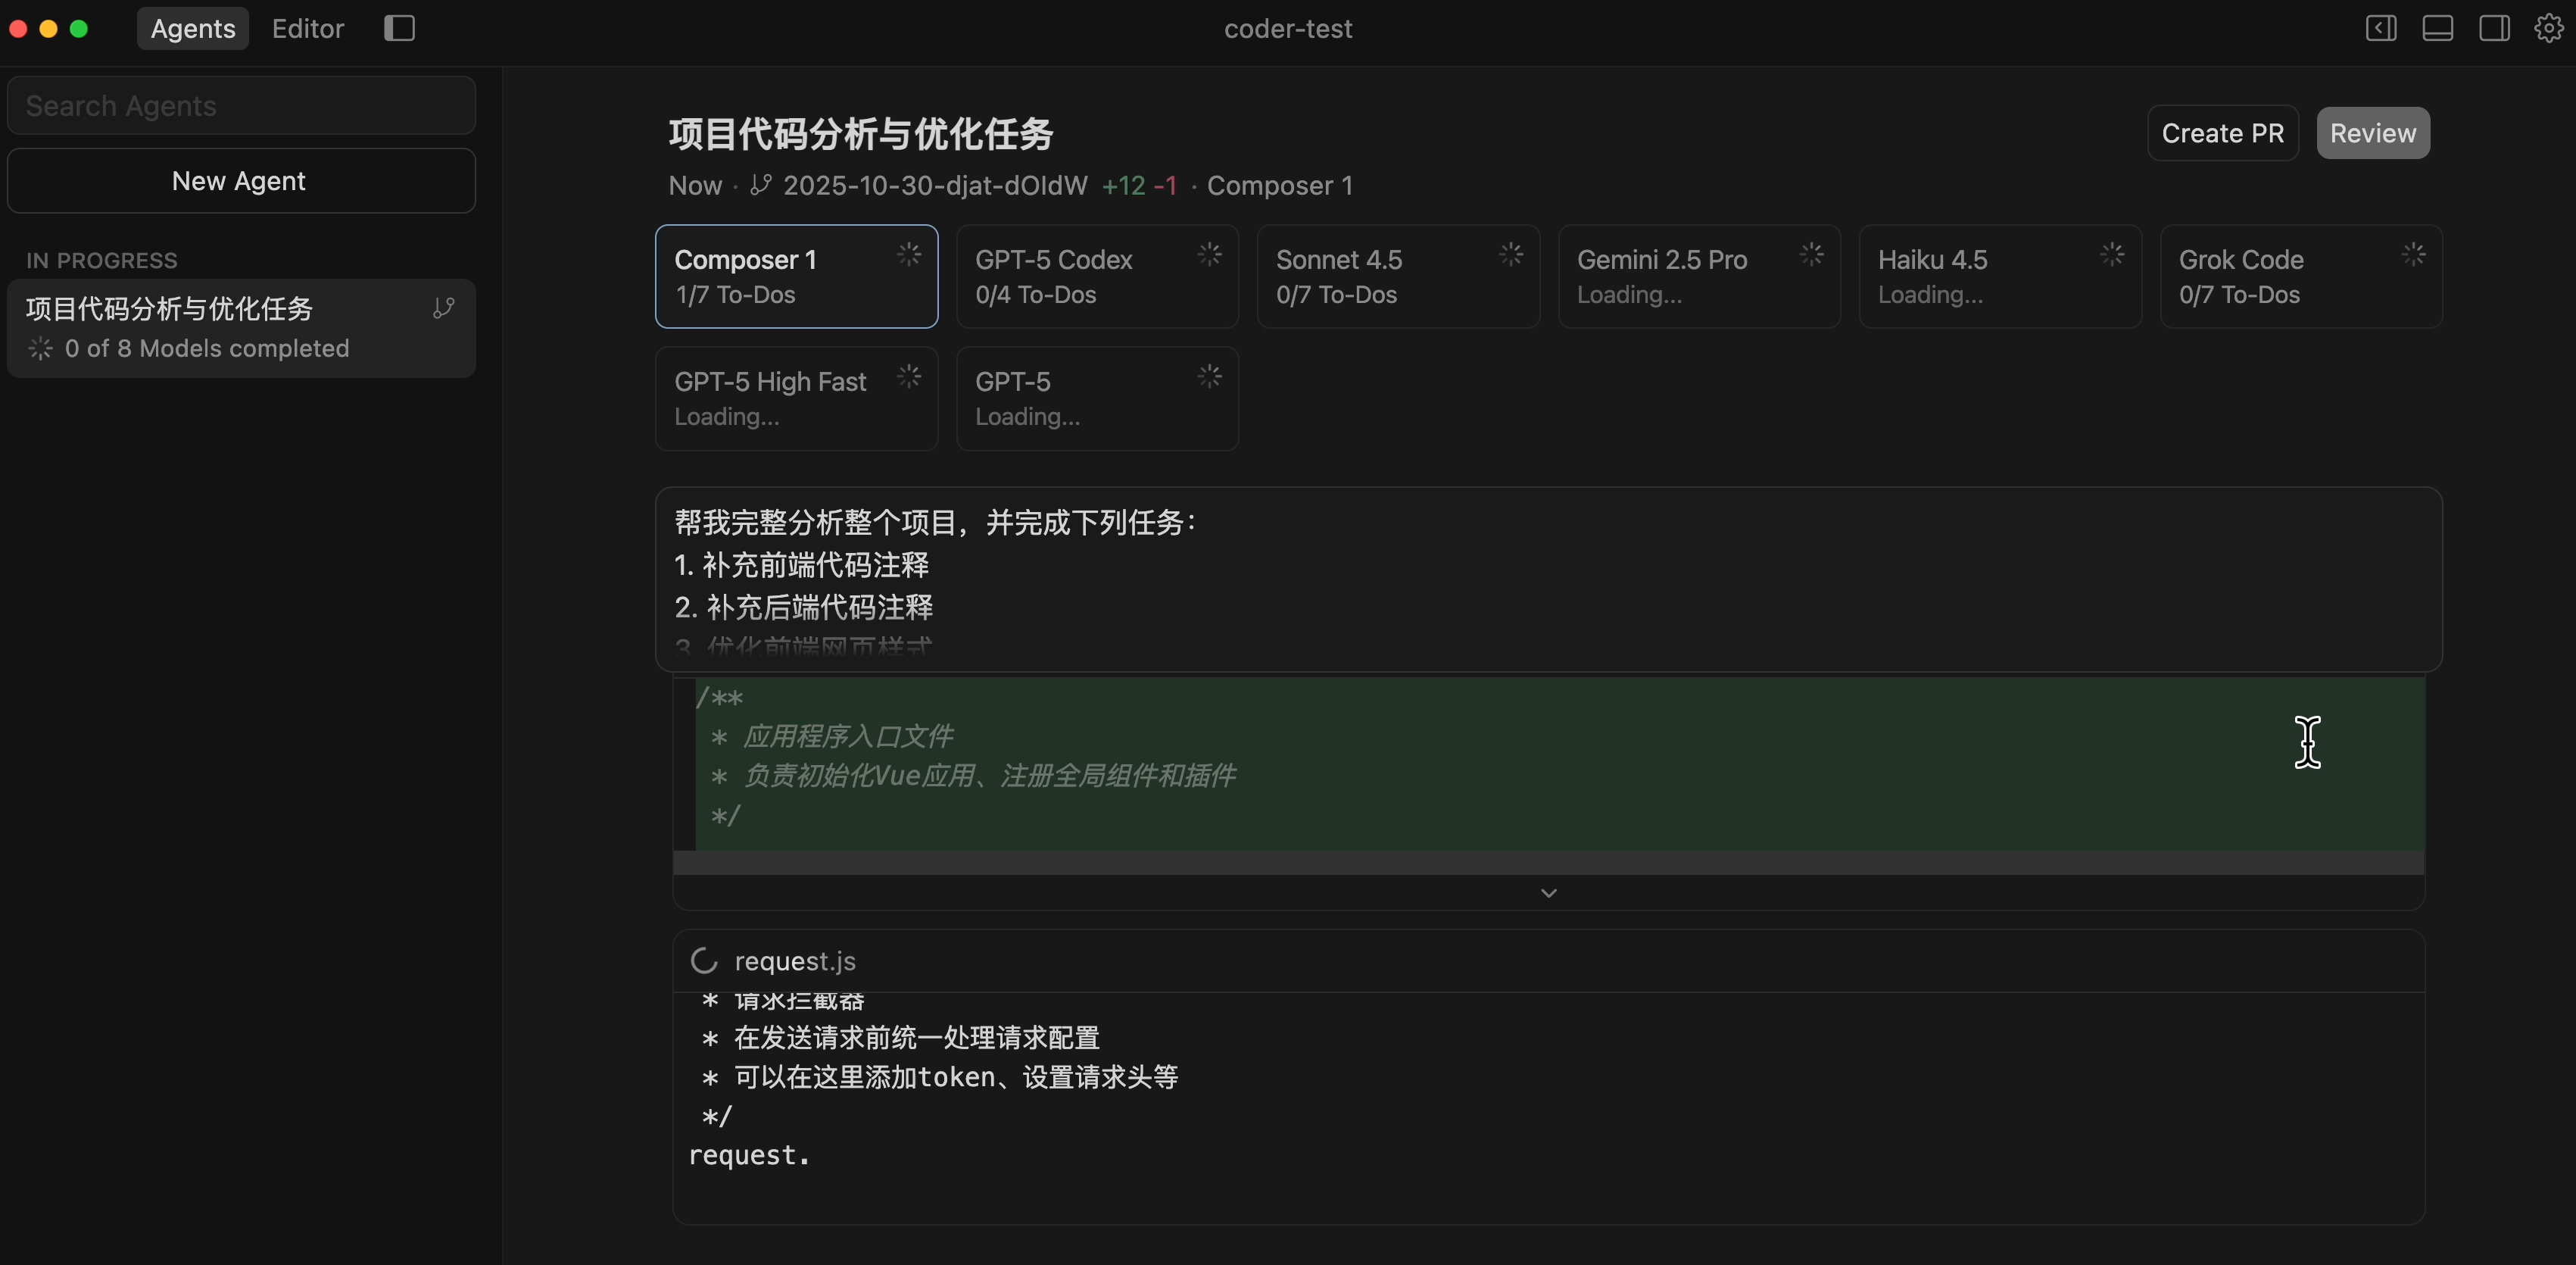Click the Search Agents input field

pos(240,105)
